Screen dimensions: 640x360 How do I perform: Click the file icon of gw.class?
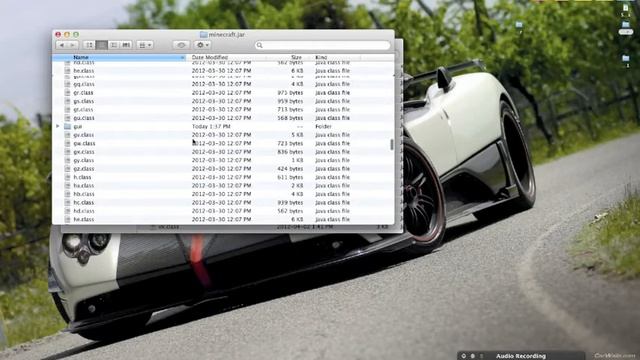(x=67, y=143)
